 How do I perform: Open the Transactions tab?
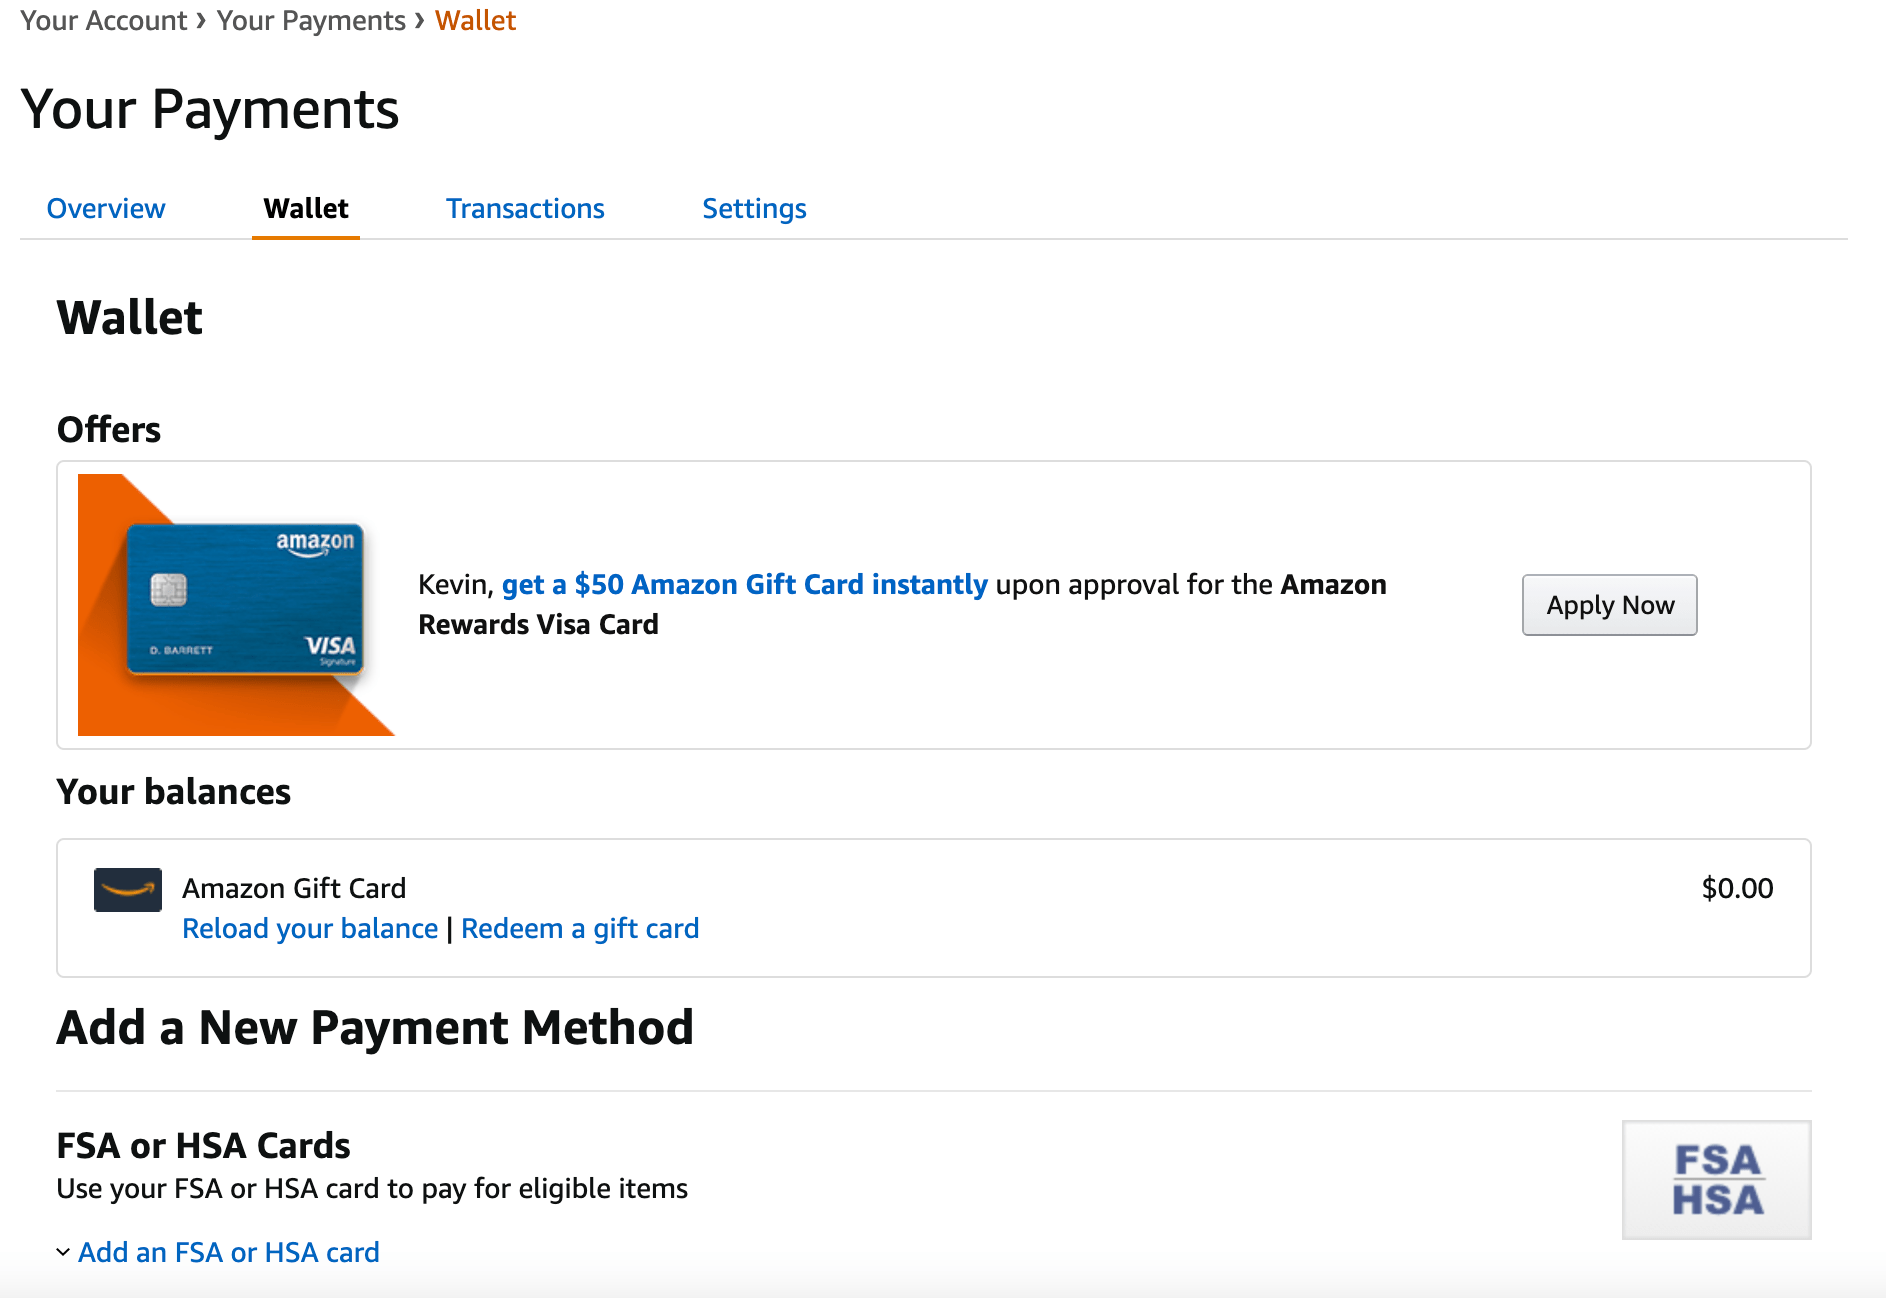tap(525, 208)
